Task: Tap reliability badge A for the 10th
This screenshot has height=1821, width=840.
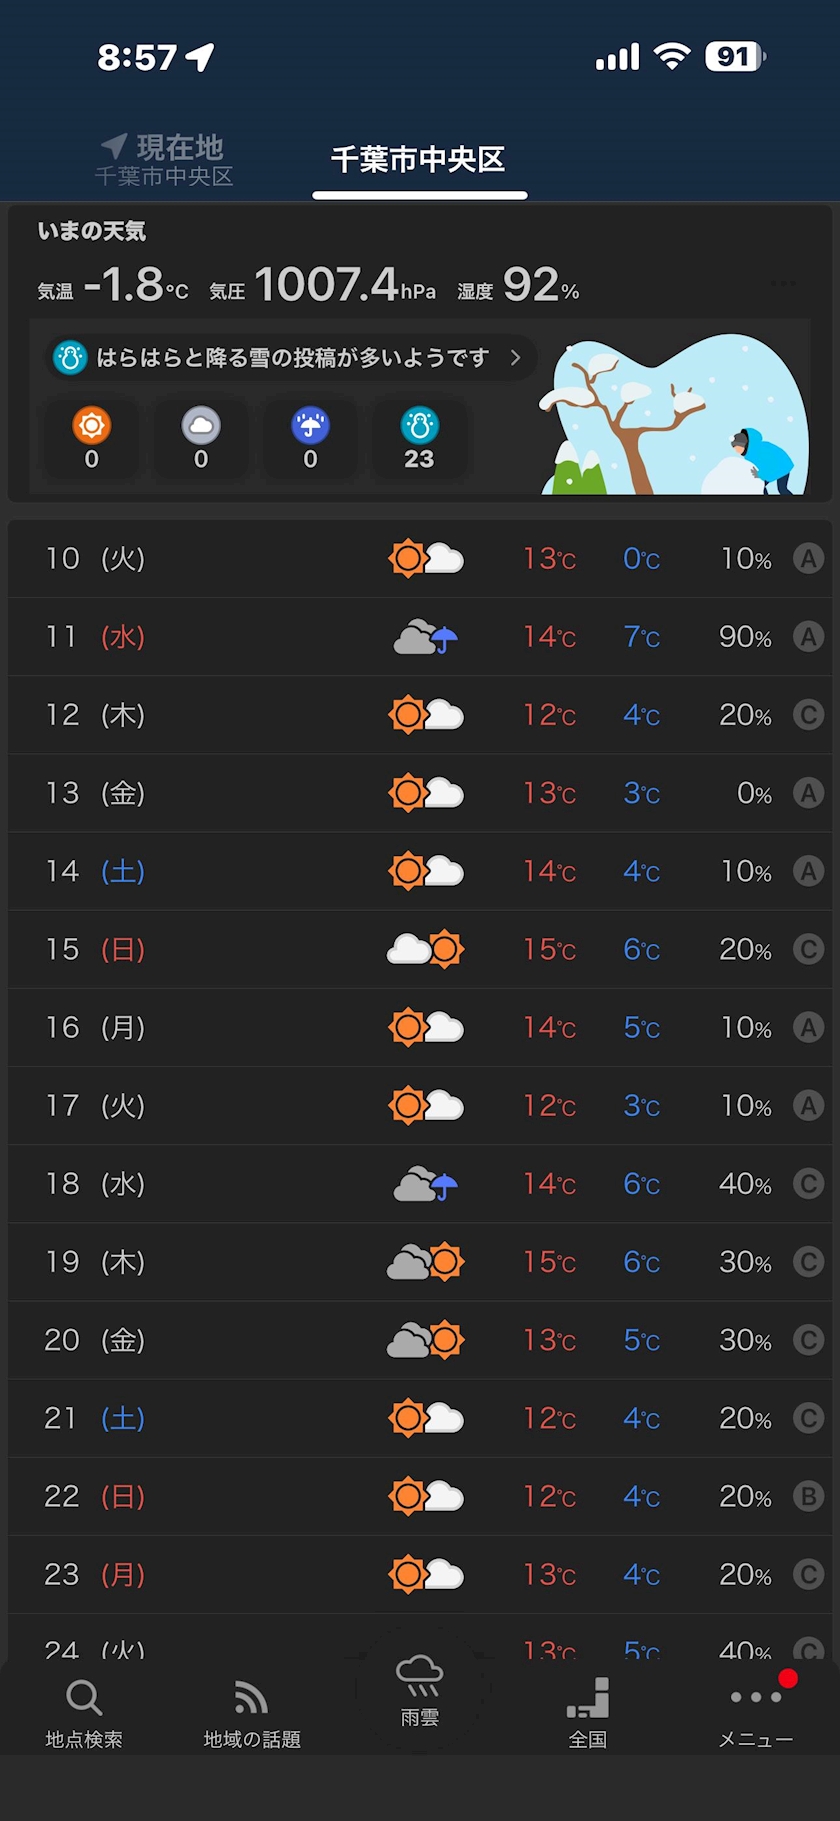Action: [x=808, y=558]
